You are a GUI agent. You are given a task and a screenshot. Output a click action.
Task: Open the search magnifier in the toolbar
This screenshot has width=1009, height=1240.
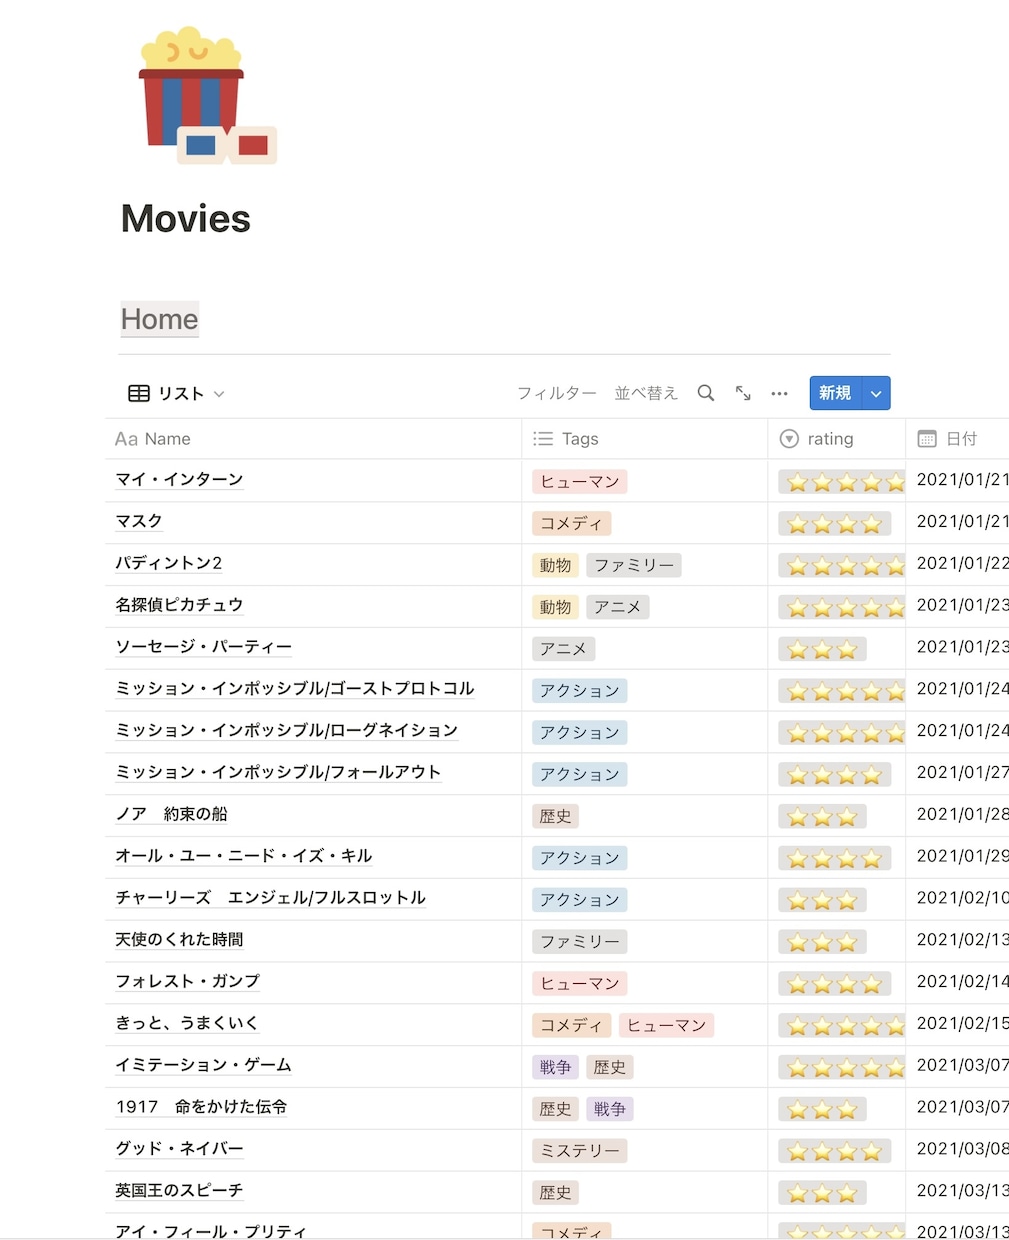pyautogui.click(x=706, y=393)
